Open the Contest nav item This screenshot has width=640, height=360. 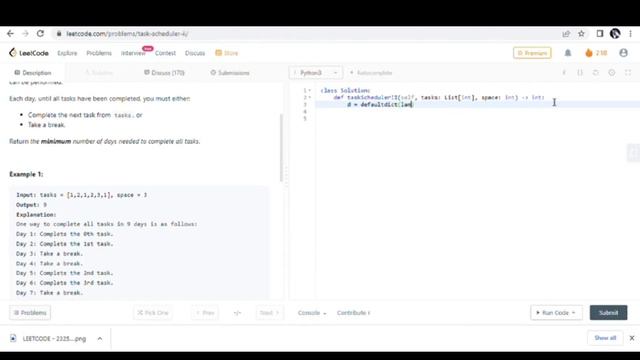pos(165,53)
